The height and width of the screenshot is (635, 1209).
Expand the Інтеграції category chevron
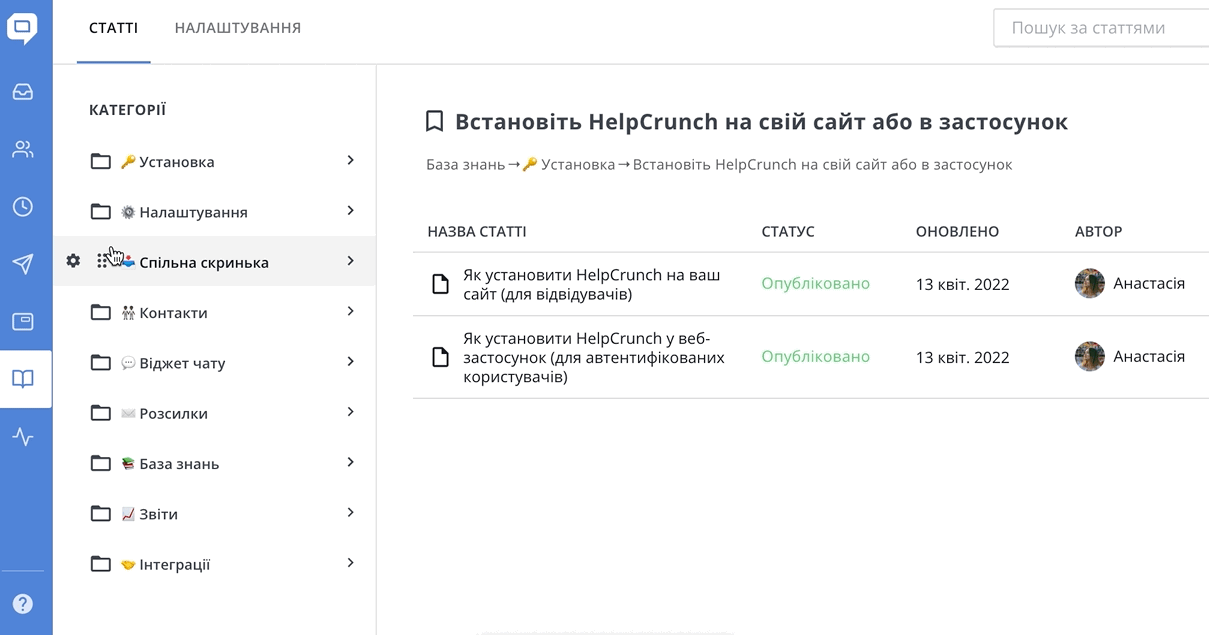350,563
